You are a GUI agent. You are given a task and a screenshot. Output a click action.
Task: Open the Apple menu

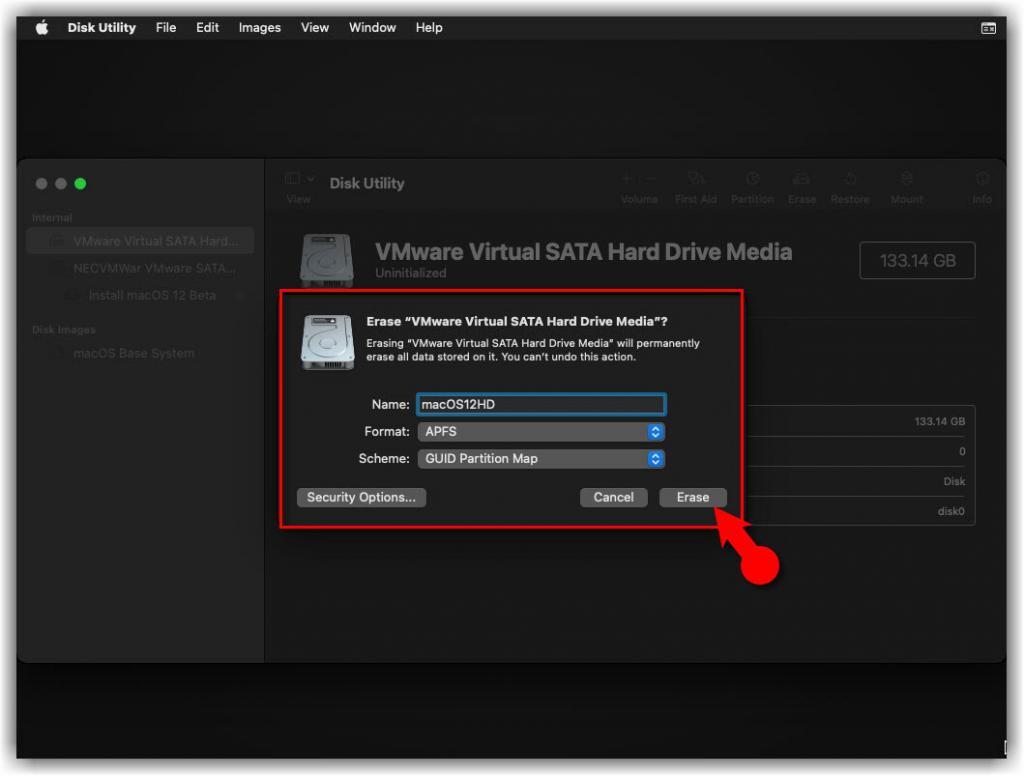pos(42,27)
